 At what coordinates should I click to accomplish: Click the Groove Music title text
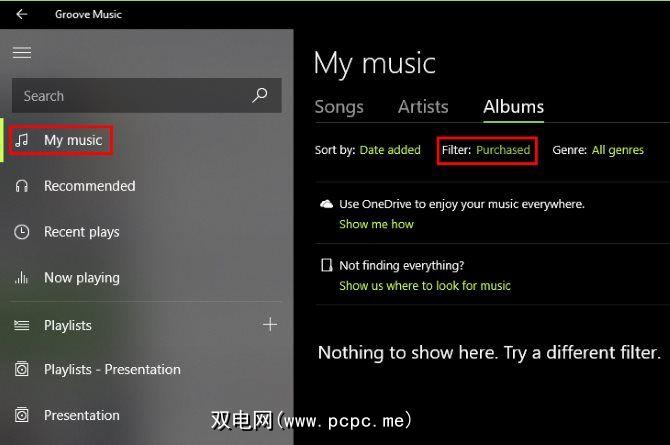click(x=88, y=14)
